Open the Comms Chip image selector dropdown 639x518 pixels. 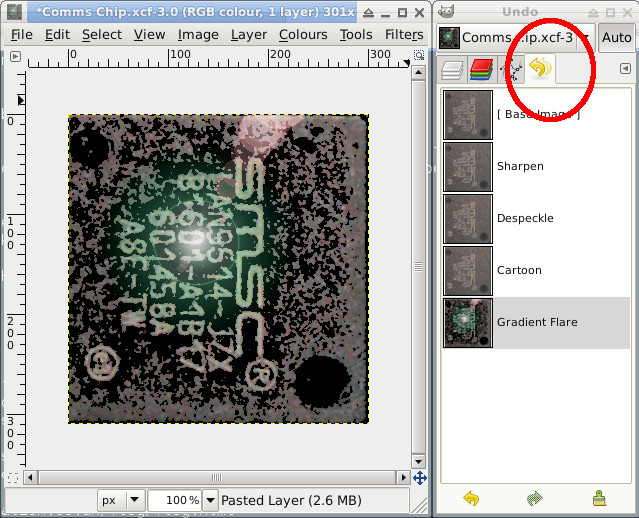[516, 37]
